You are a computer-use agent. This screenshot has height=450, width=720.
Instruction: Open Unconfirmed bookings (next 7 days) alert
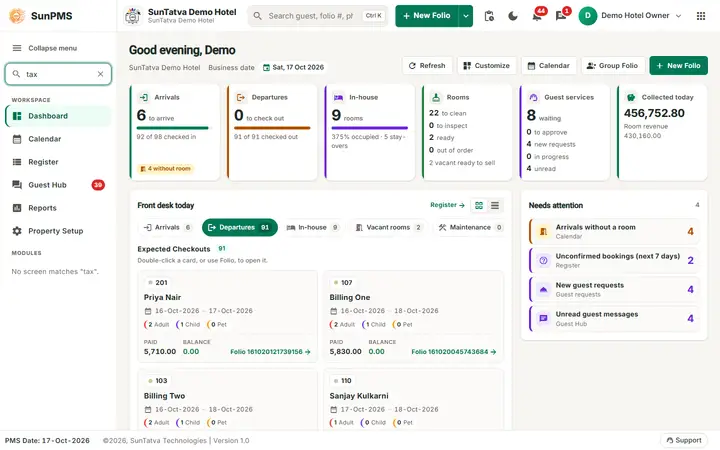[614, 260]
